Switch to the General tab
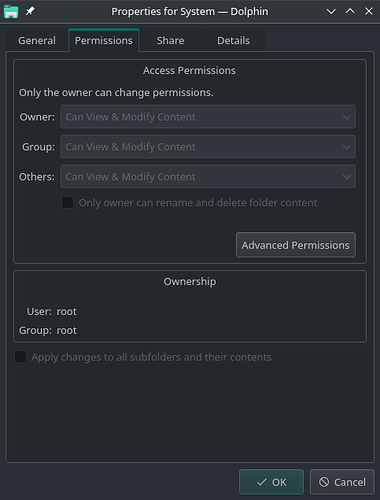Image resolution: width=380 pixels, height=500 pixels. point(37,40)
